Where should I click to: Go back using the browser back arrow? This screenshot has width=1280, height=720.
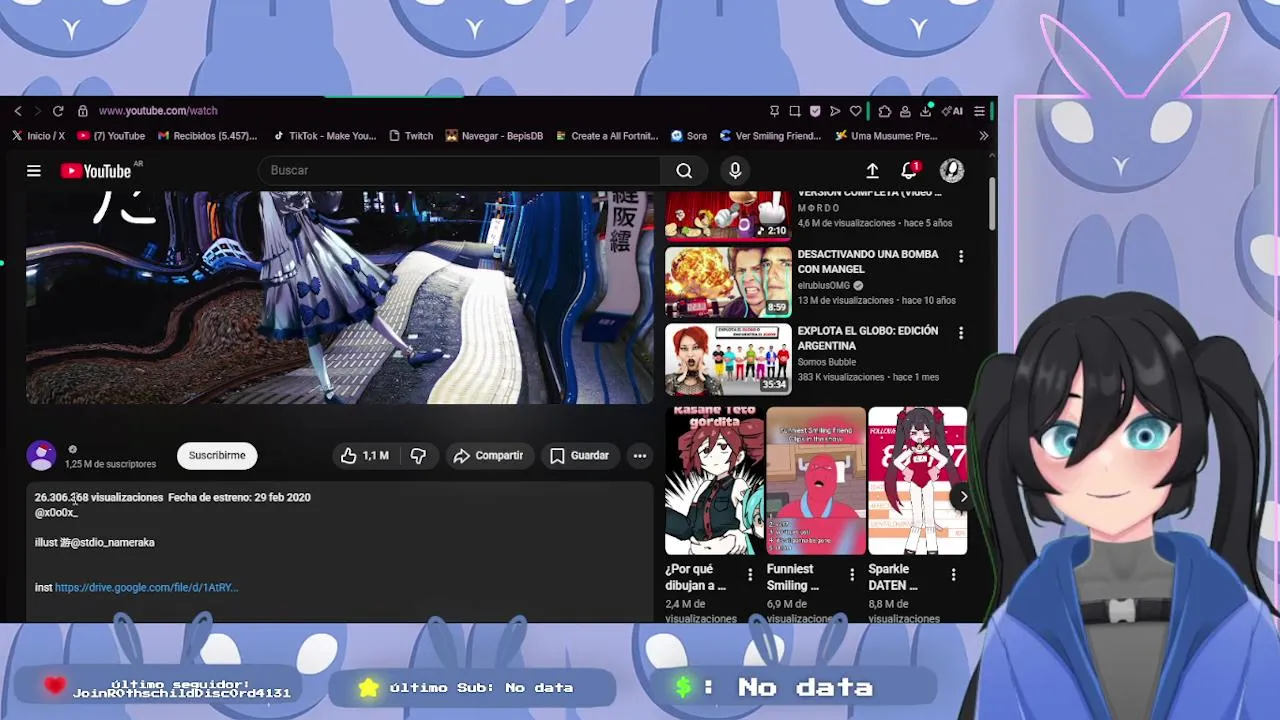[17, 111]
